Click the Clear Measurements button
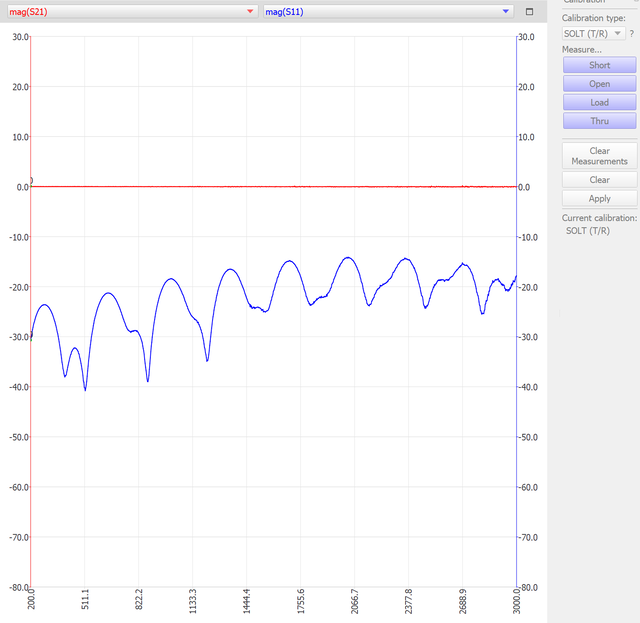 [x=599, y=156]
